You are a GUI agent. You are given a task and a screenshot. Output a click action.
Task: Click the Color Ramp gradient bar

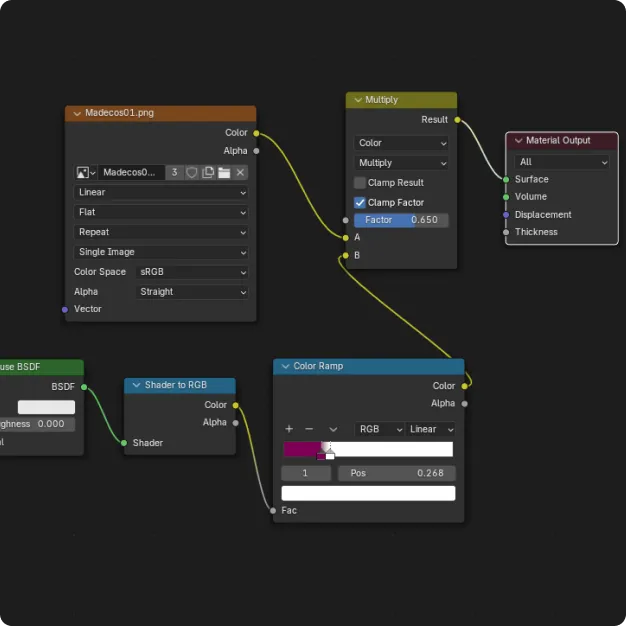coord(368,449)
